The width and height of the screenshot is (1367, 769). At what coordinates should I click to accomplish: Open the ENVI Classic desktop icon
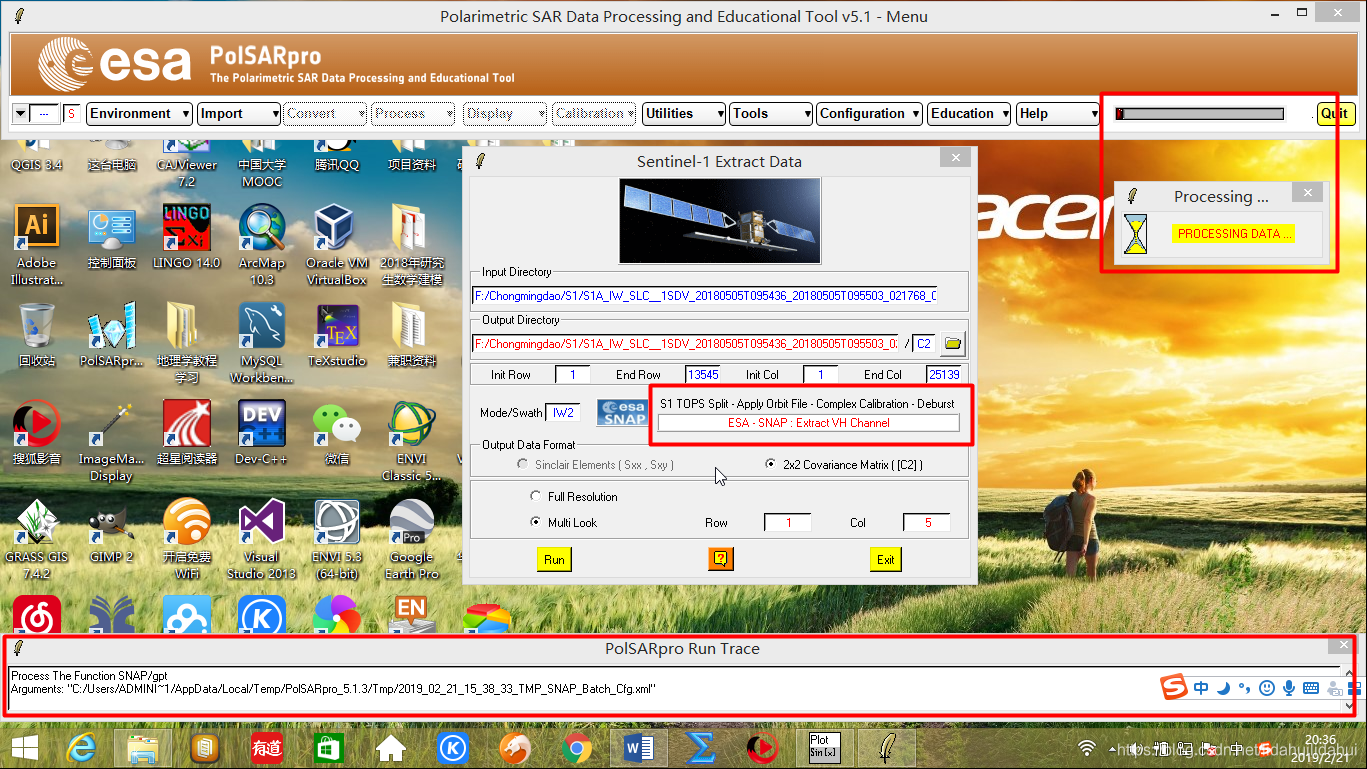pos(412,441)
